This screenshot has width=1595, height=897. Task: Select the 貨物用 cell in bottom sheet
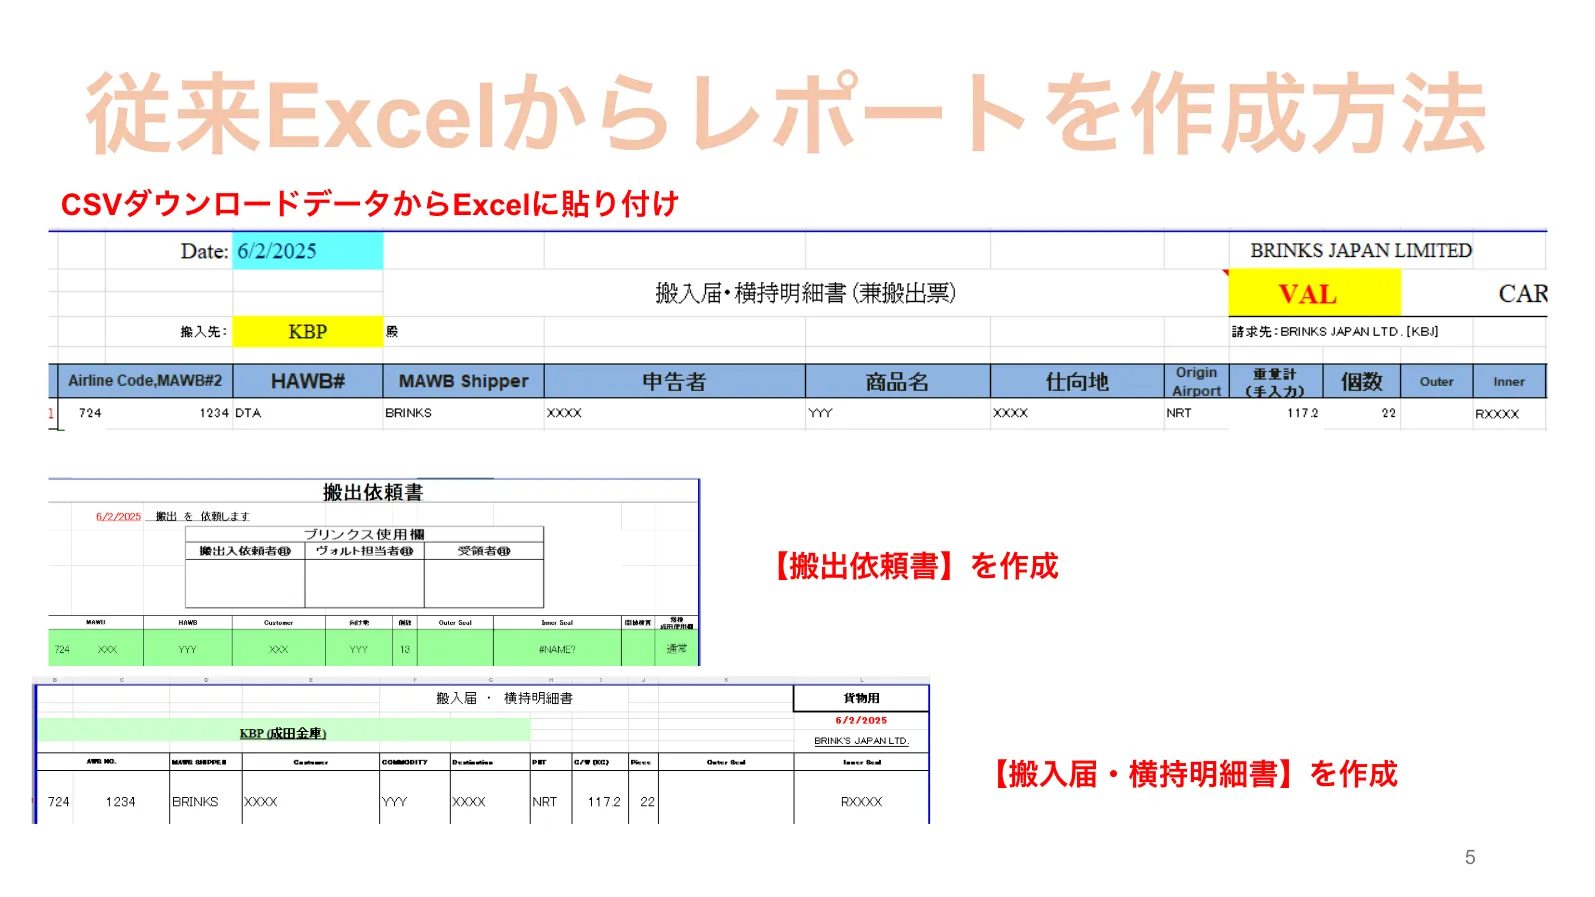point(861,698)
